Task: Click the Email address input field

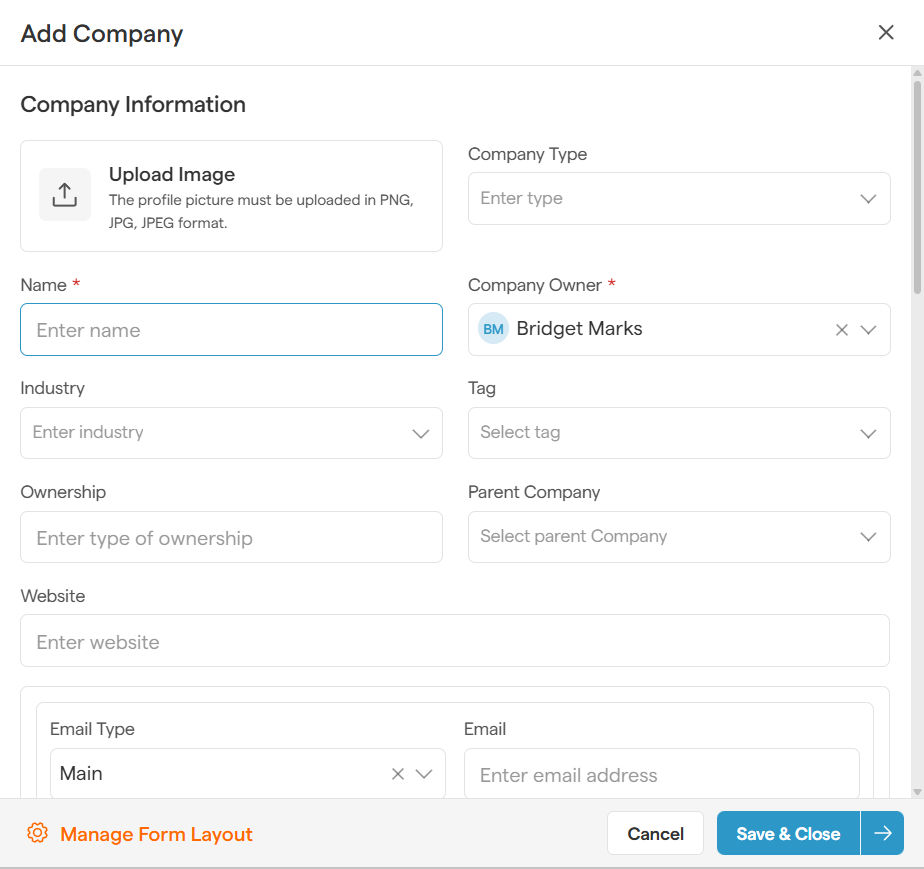Action: (x=661, y=775)
